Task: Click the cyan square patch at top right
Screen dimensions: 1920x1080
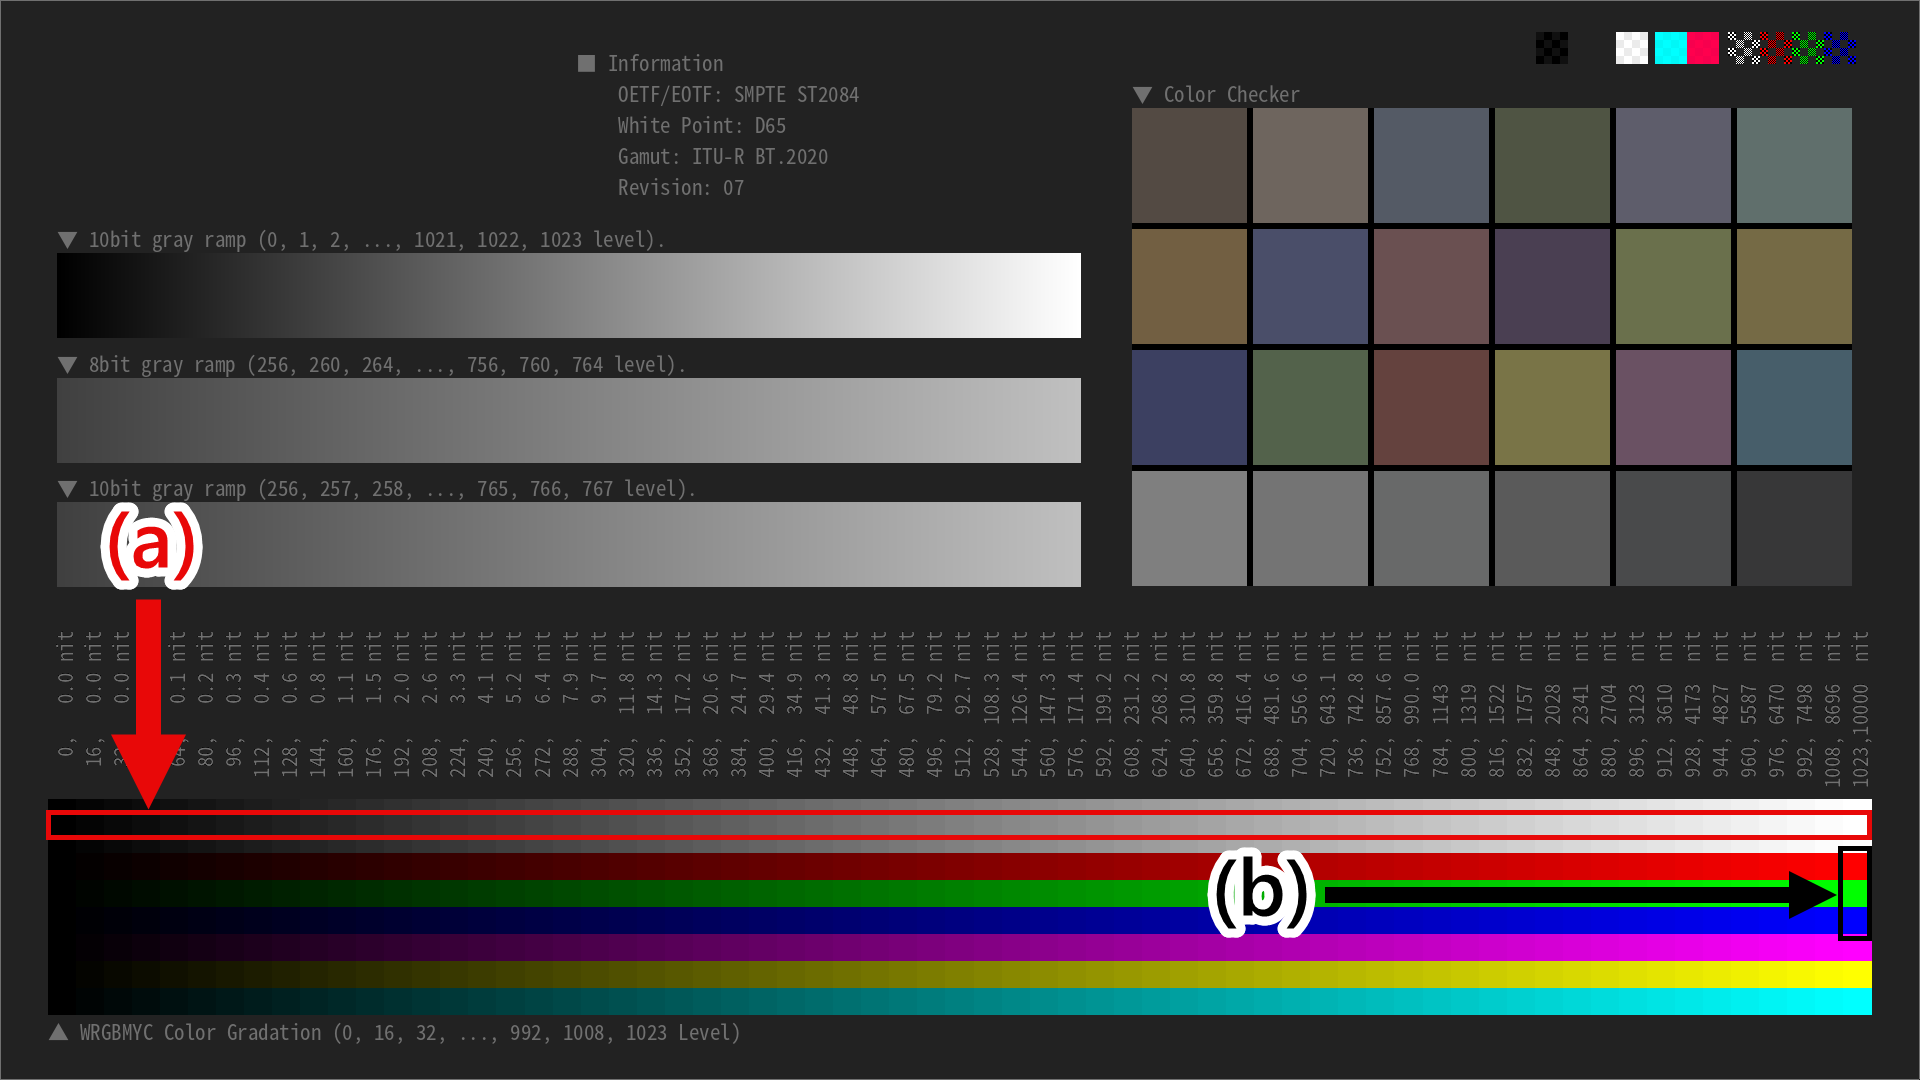Action: tap(1670, 48)
